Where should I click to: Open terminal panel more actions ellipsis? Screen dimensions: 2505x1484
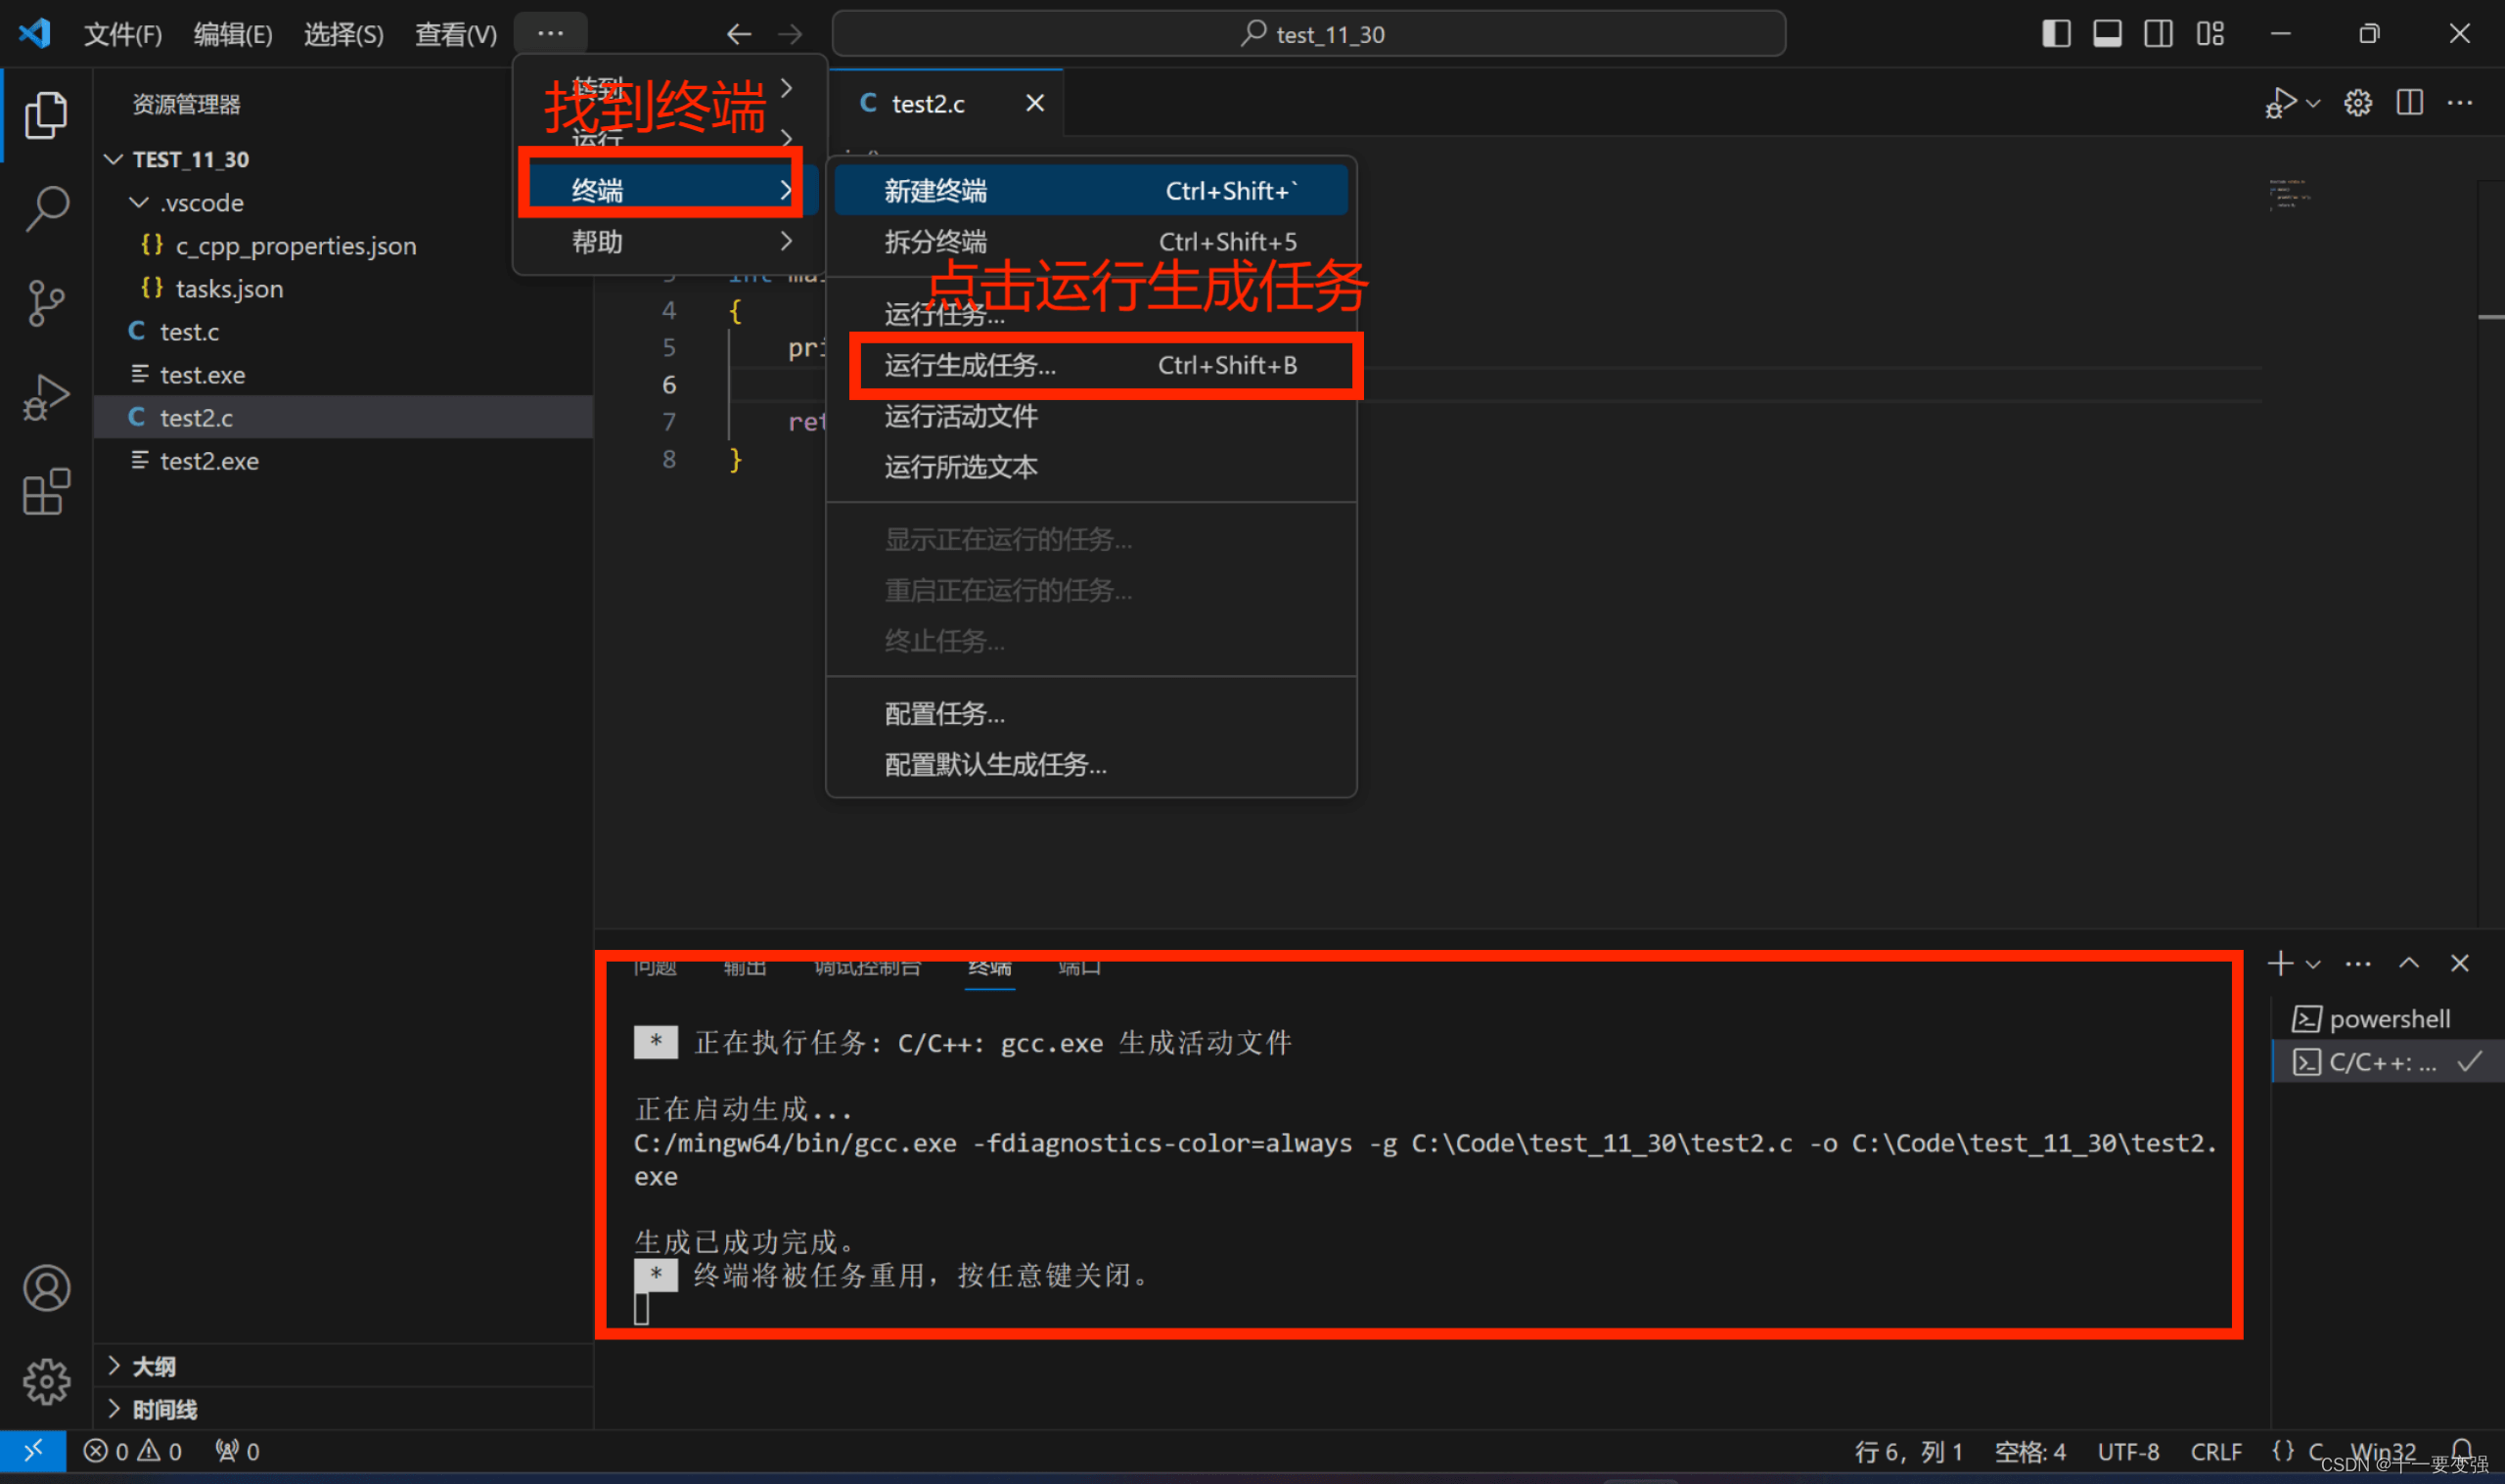click(2358, 964)
